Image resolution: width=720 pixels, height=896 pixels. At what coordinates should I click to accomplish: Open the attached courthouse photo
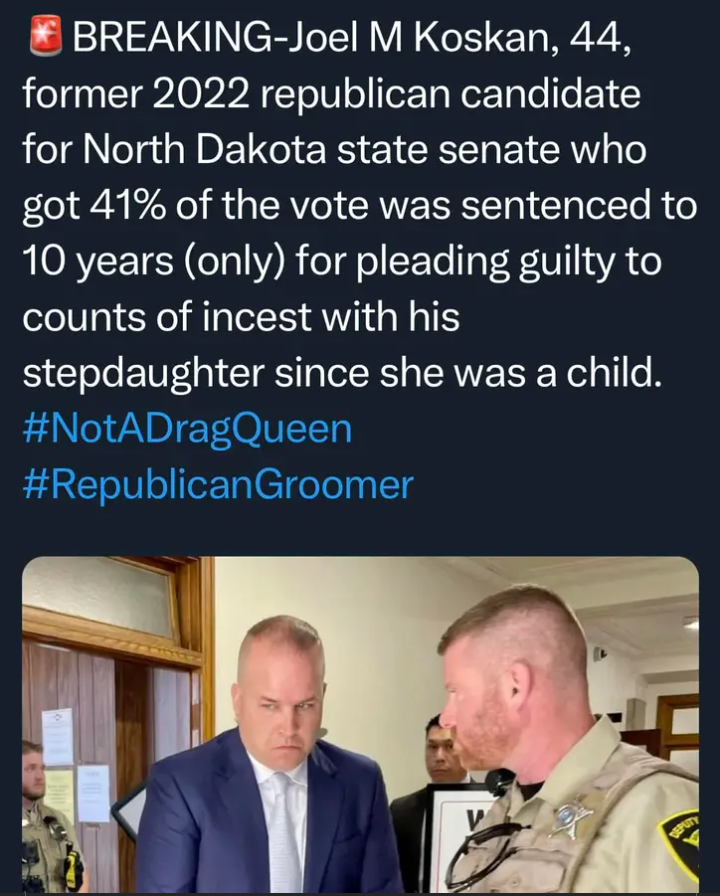361,724
